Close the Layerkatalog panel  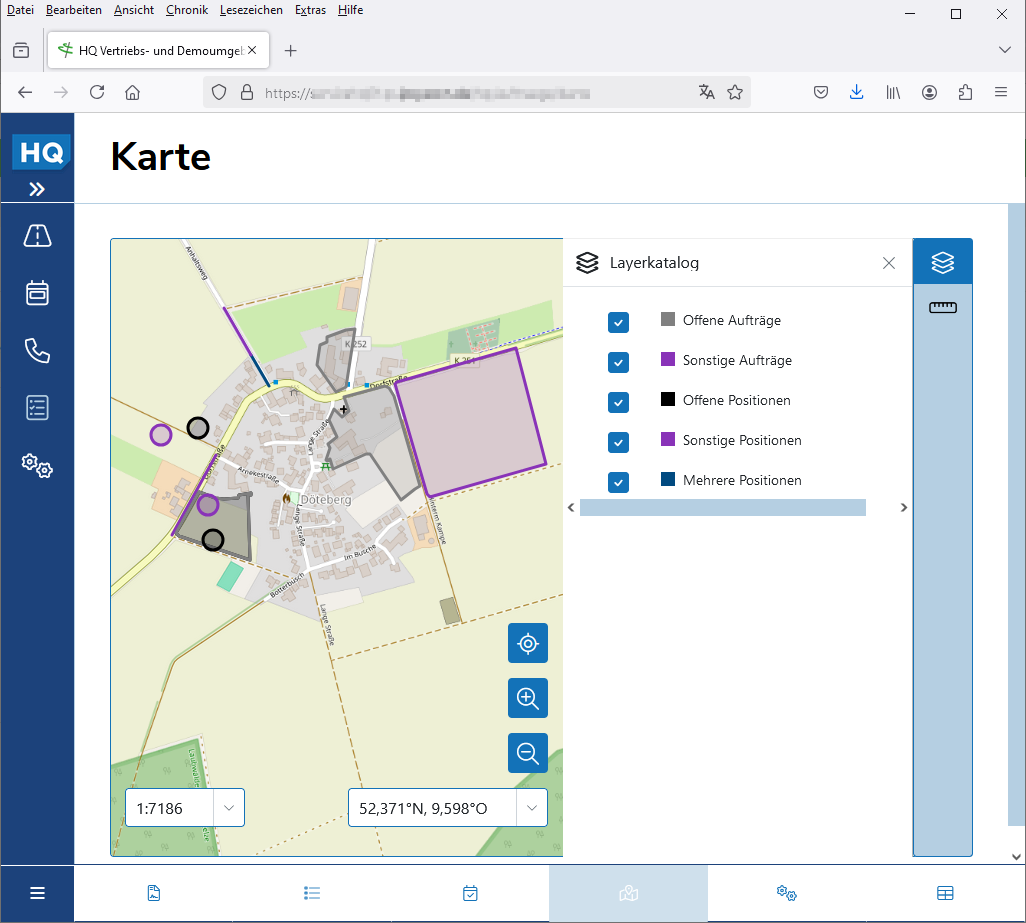point(889,263)
